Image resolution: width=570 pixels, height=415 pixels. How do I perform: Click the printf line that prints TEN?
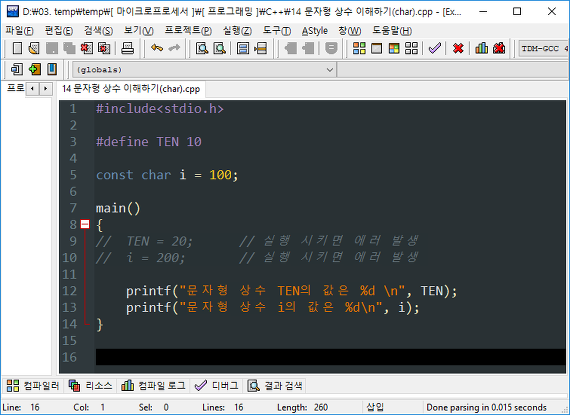tap(292, 291)
